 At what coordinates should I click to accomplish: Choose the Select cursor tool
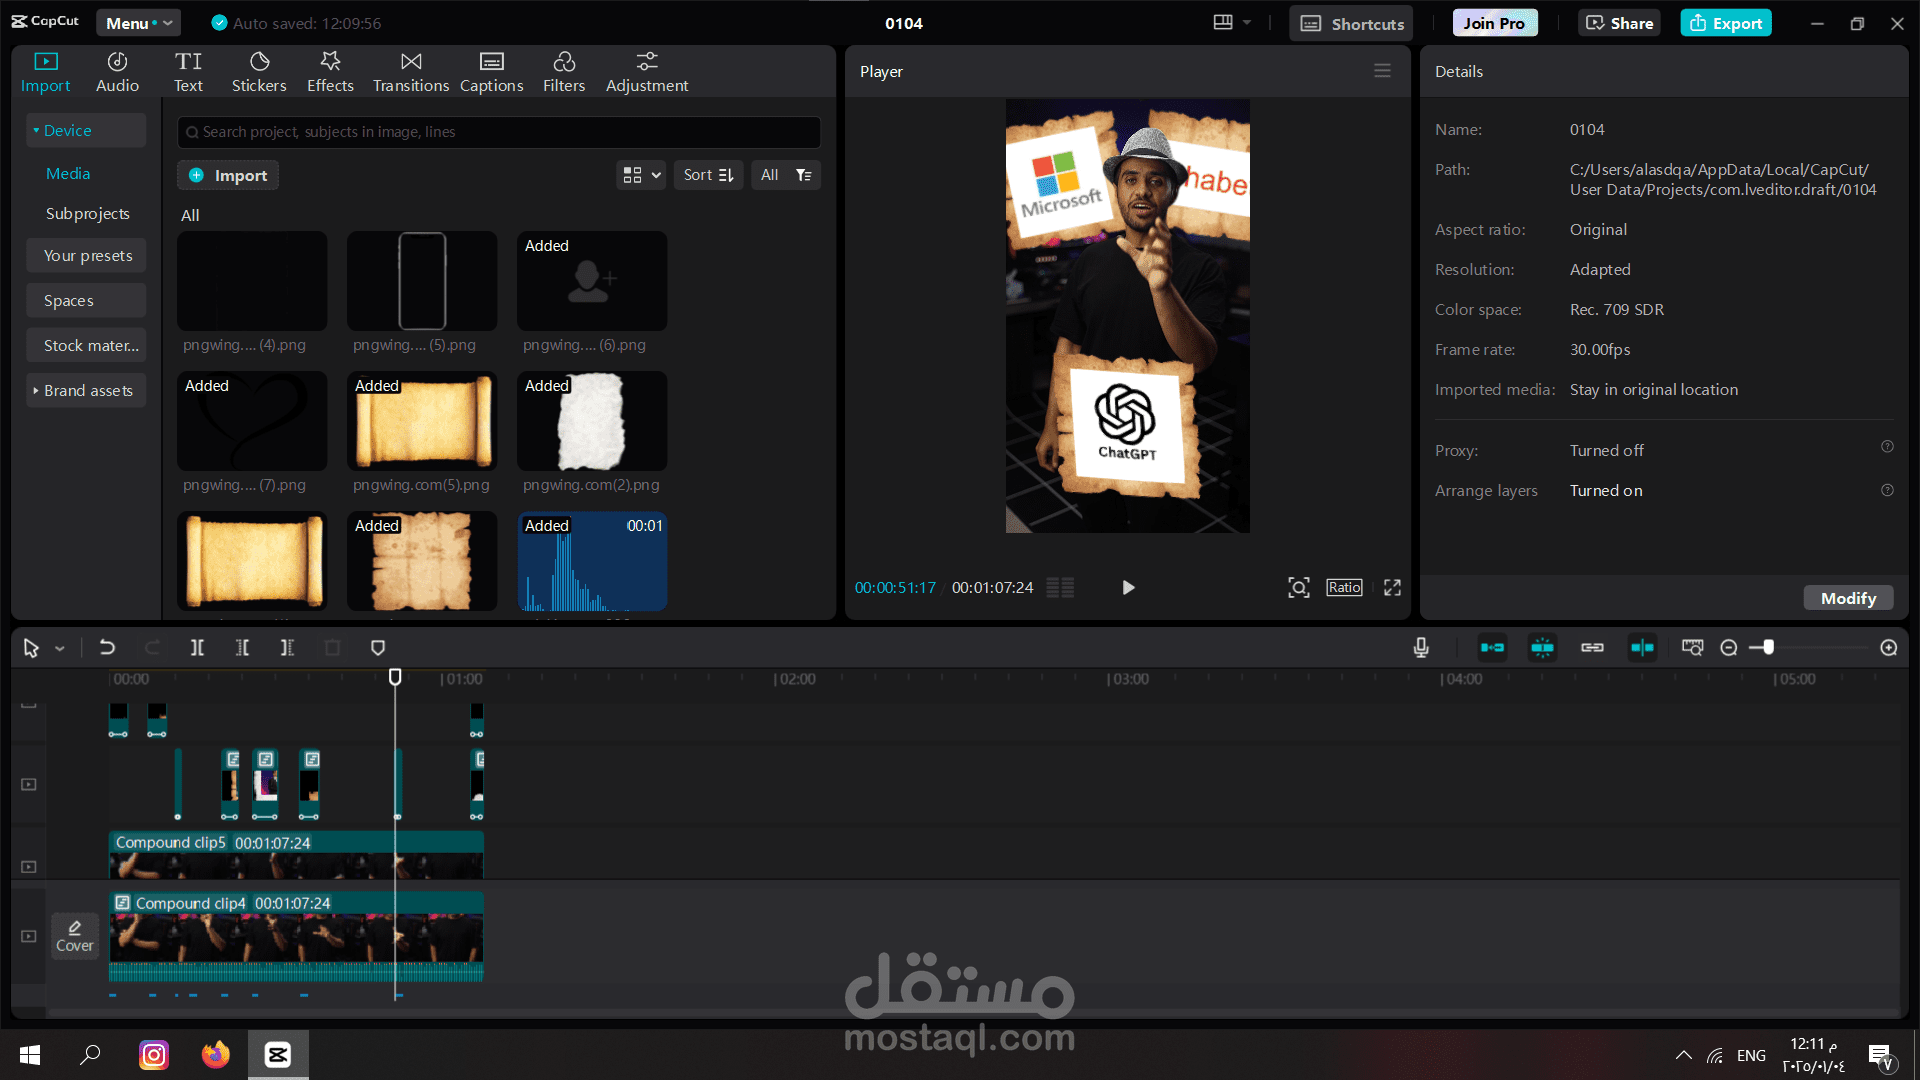(x=31, y=648)
